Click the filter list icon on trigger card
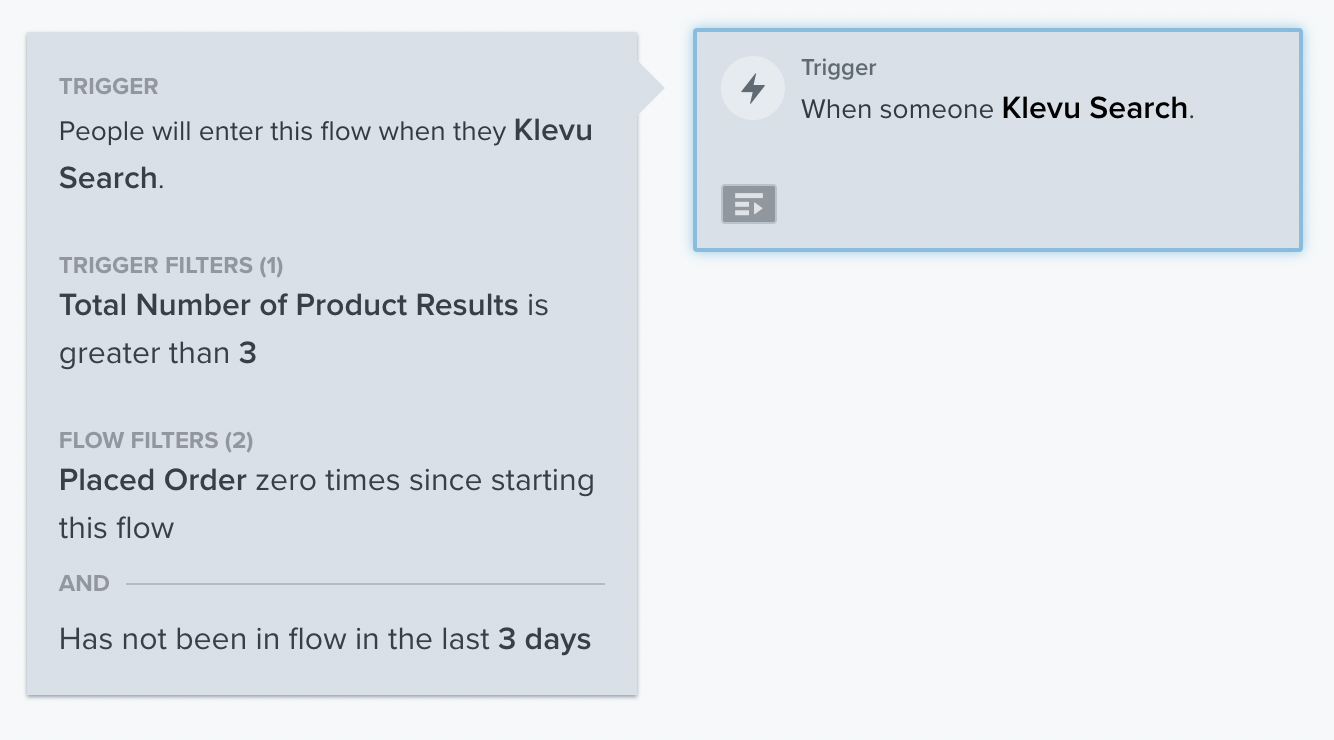The width and height of the screenshot is (1334, 740). [x=749, y=204]
